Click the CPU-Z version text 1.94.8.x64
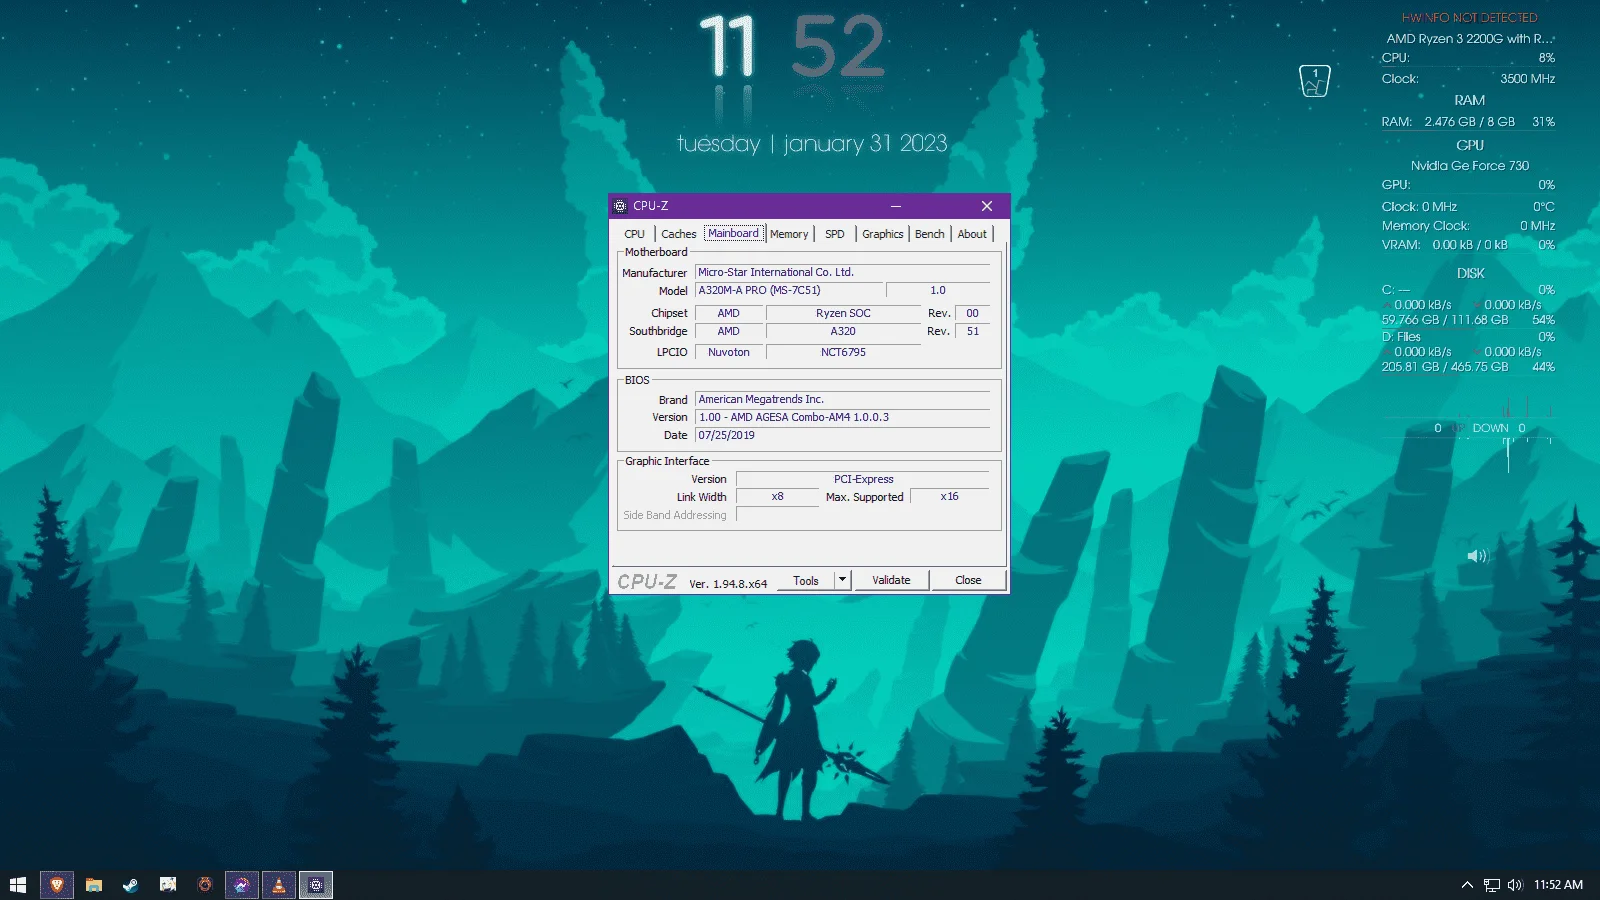The width and height of the screenshot is (1600, 900). (x=728, y=584)
